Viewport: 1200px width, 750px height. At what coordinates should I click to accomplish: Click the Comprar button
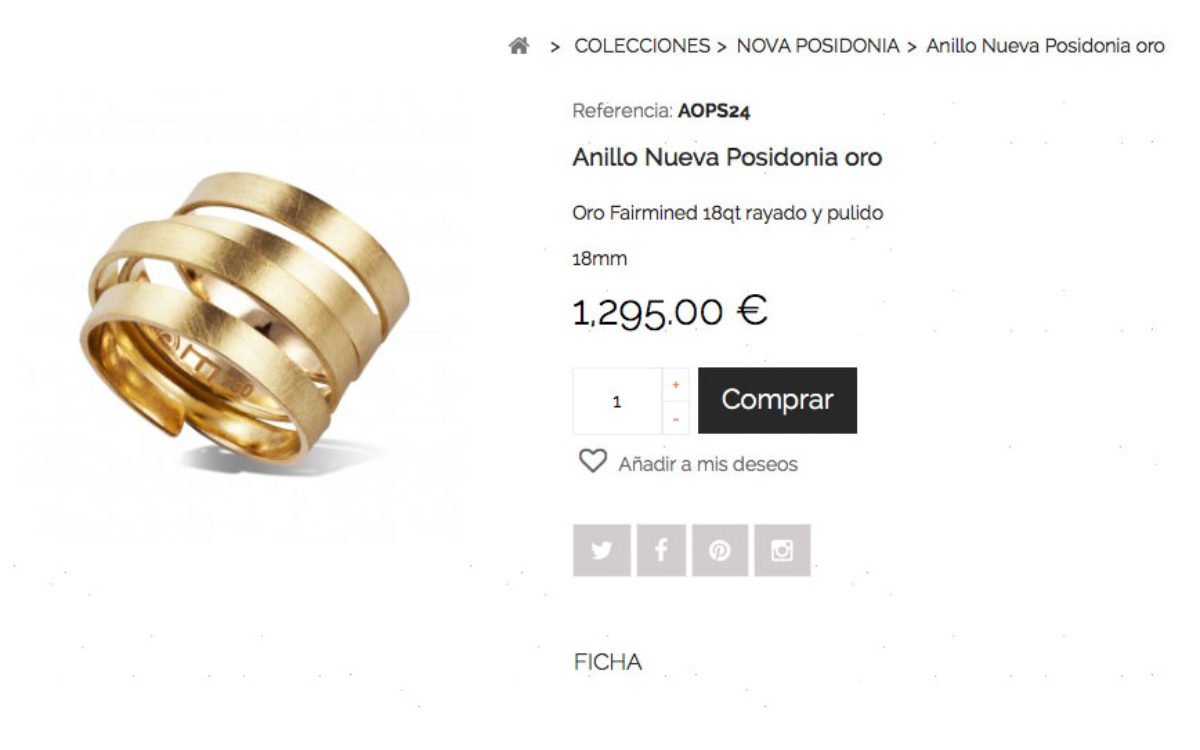(777, 400)
